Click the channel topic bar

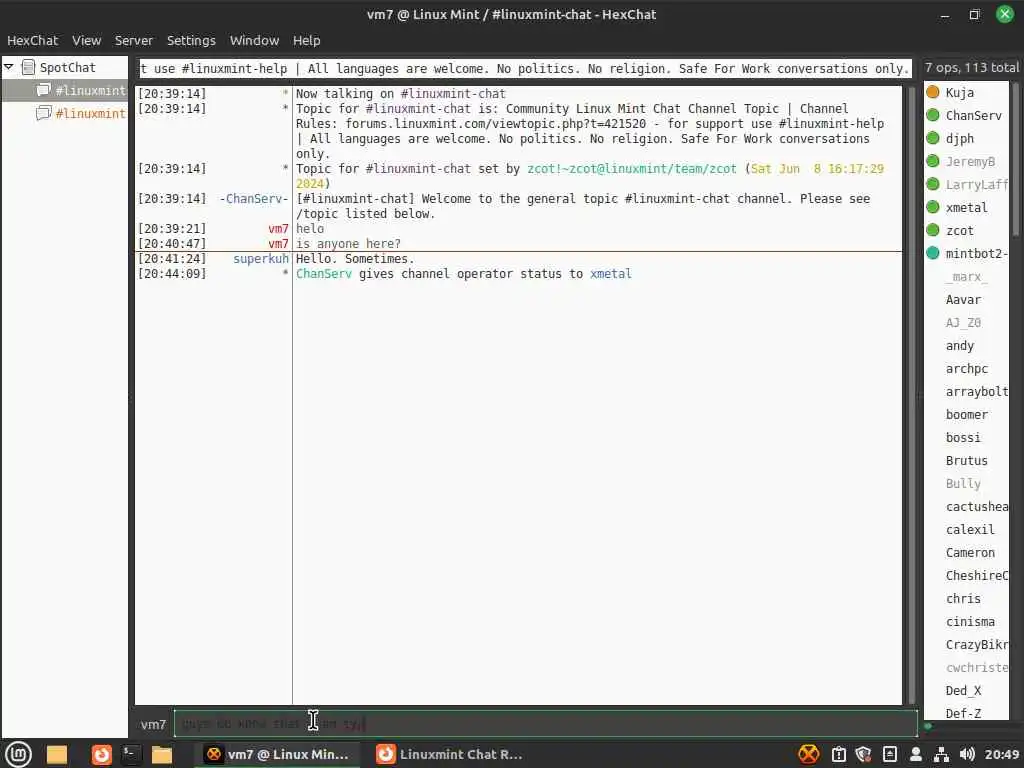click(x=524, y=69)
